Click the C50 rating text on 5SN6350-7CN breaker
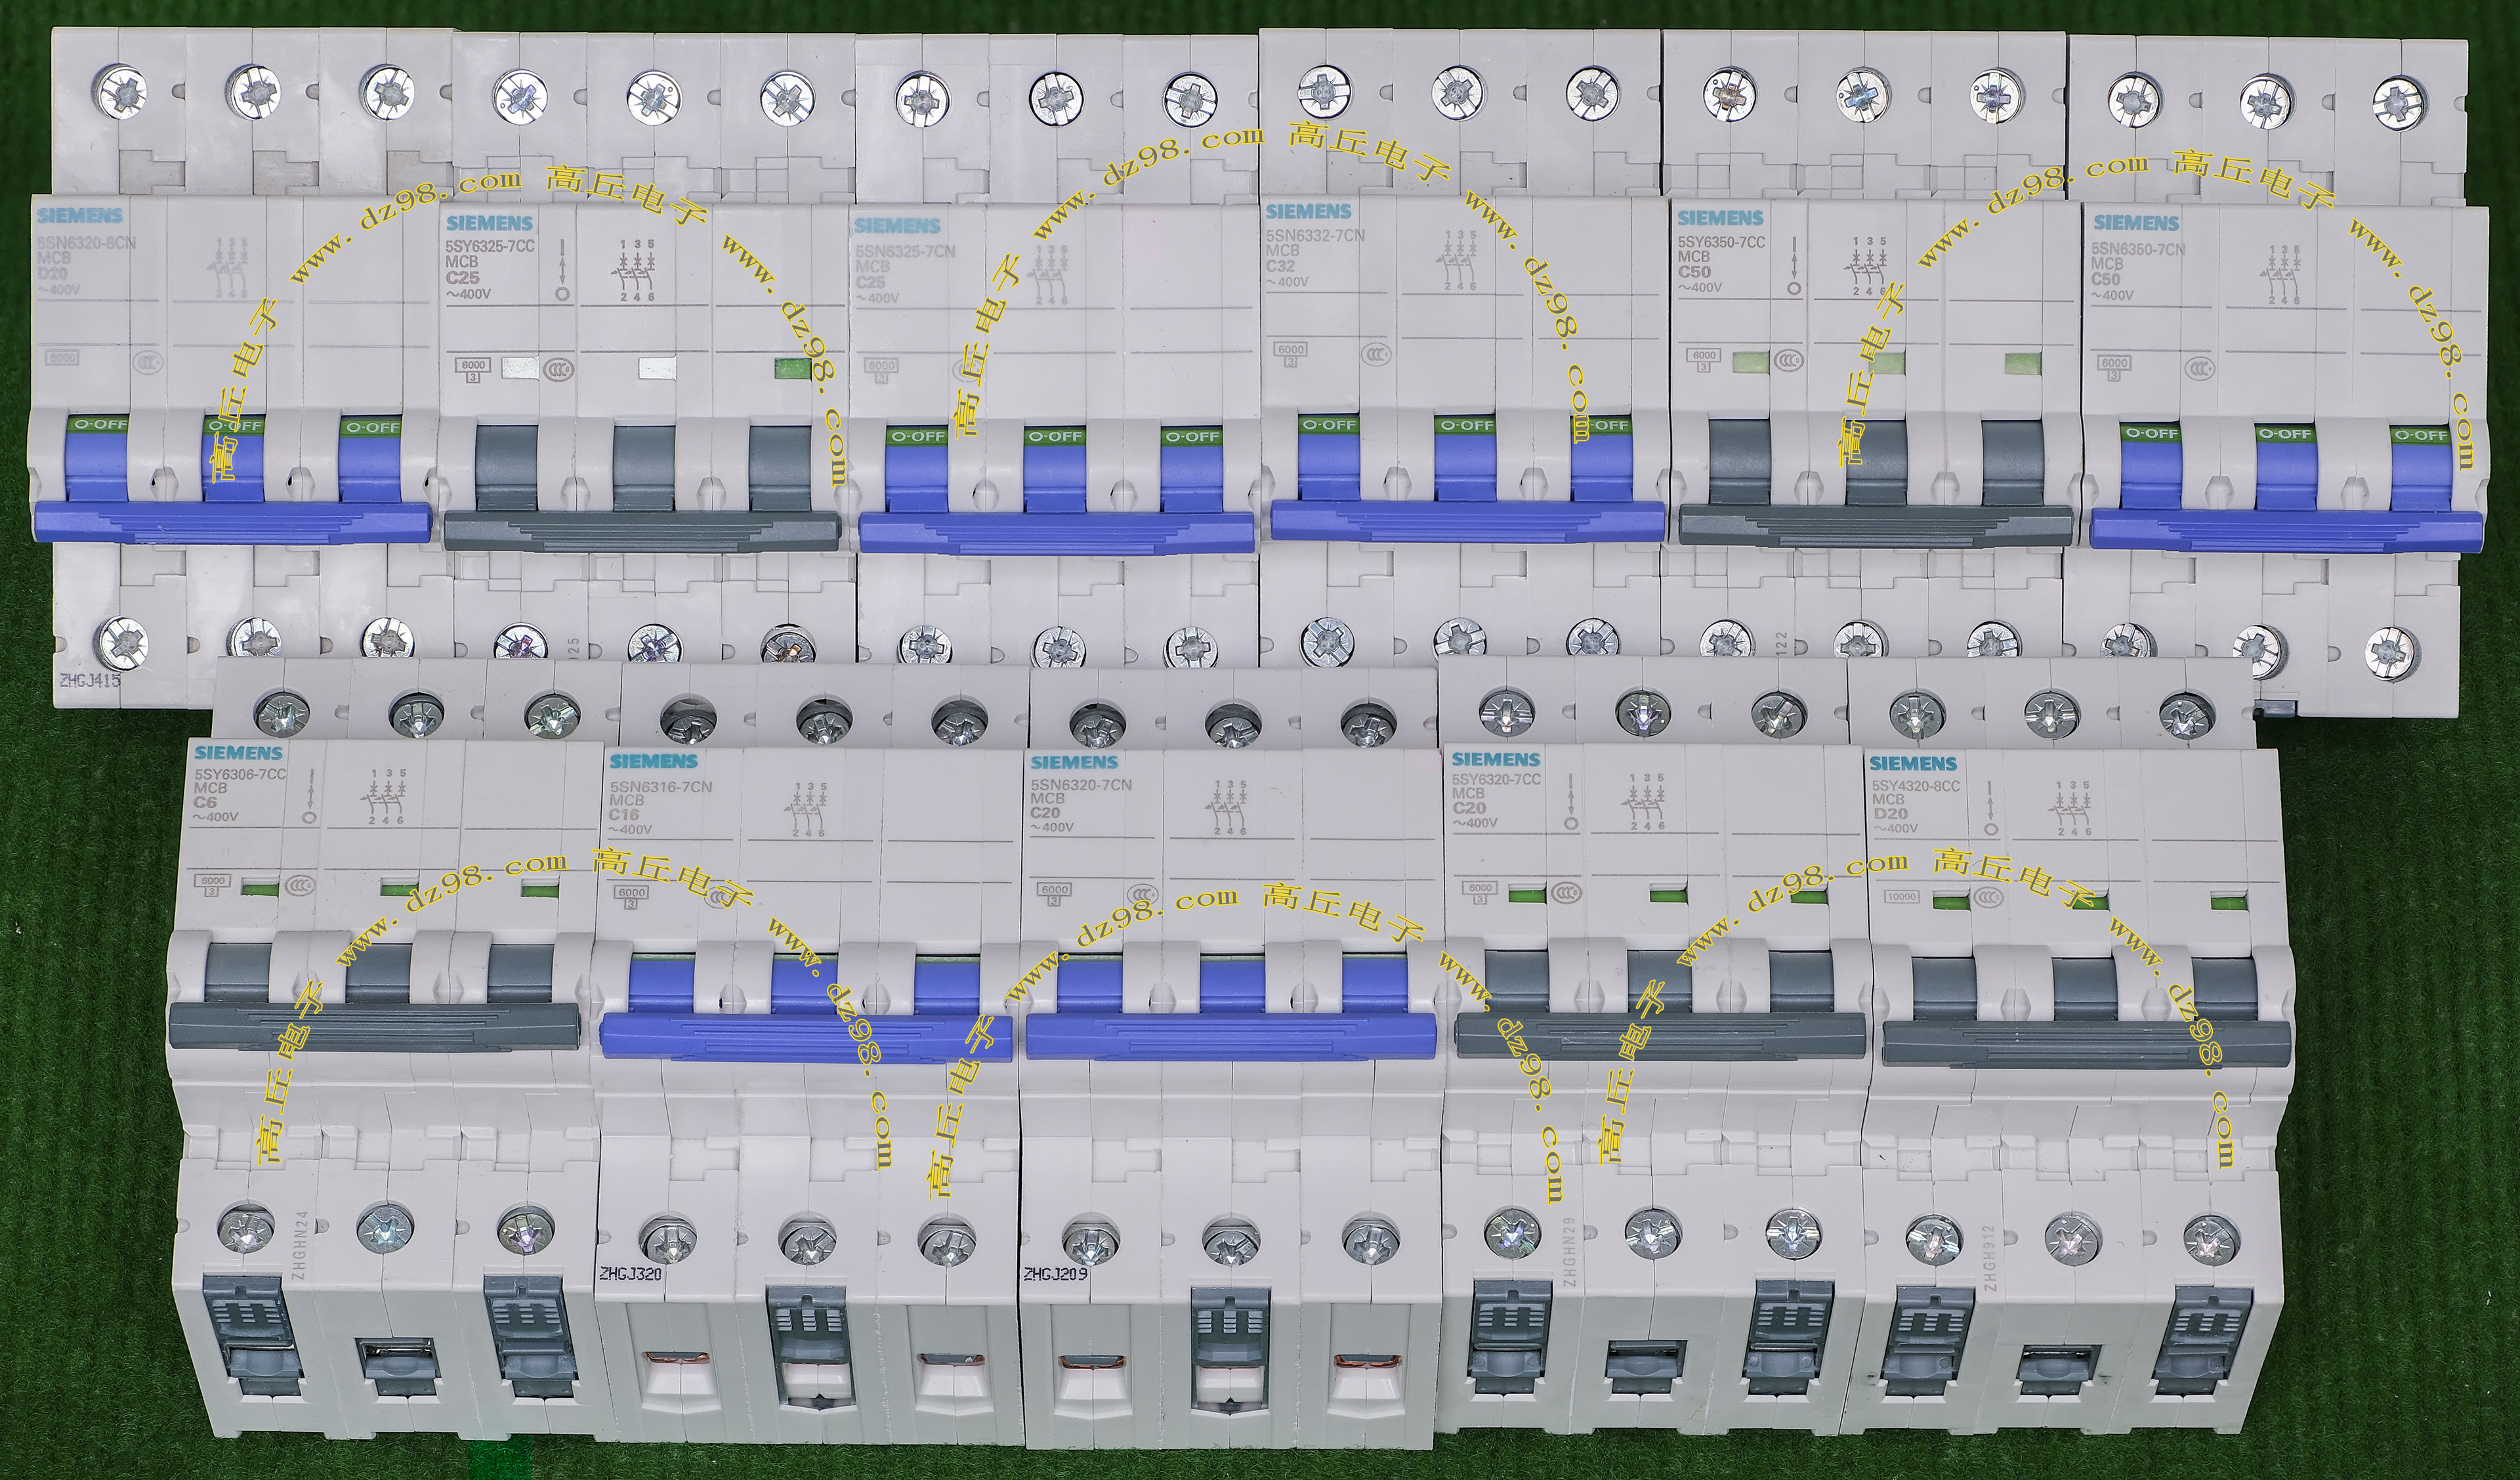This screenshot has height=1480, width=2520. tap(2106, 279)
